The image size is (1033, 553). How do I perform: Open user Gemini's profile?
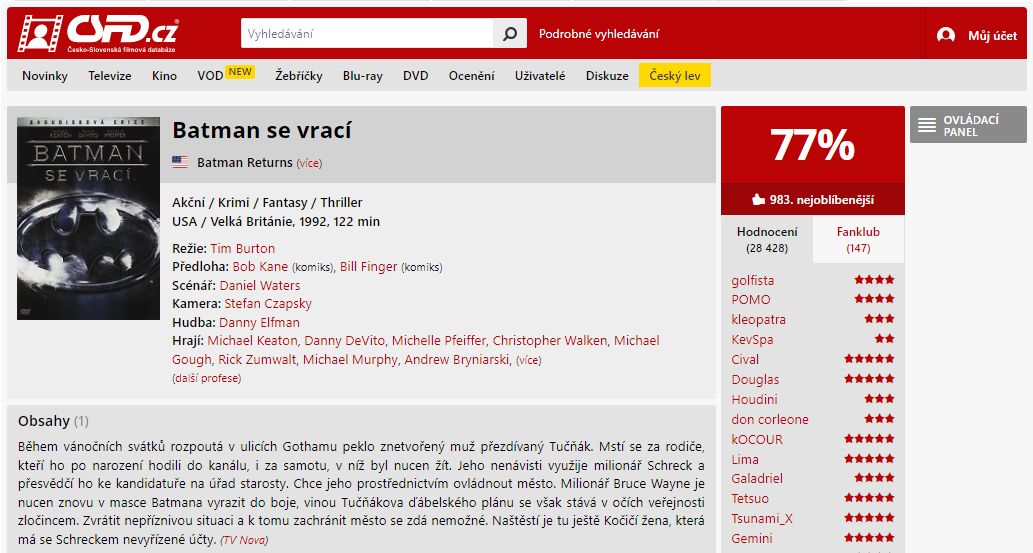pos(752,538)
